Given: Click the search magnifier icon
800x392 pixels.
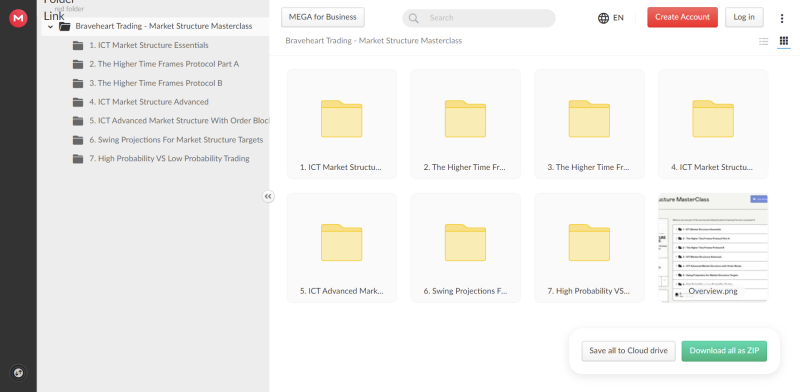Looking at the screenshot, I should pos(414,18).
